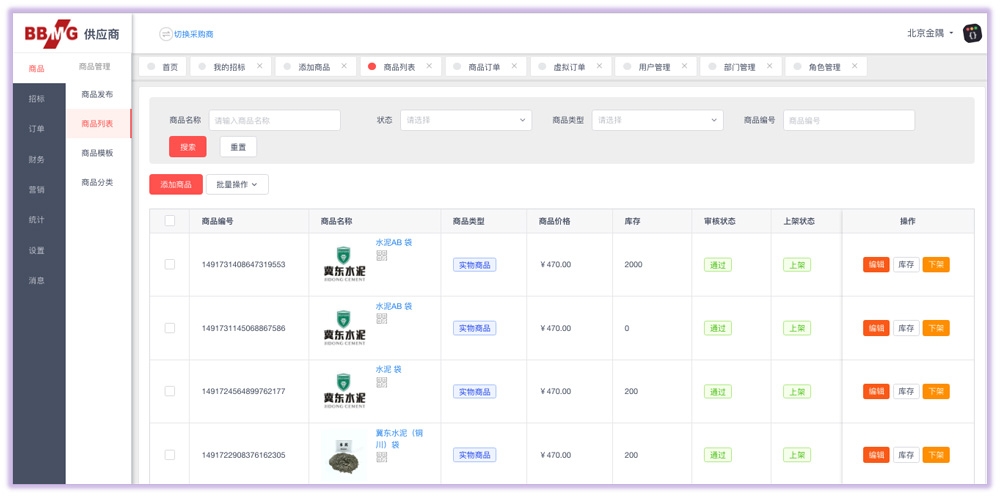The width and height of the screenshot is (1000, 497).
Task: Switch to the 用户管理 tab
Action: pos(654,66)
